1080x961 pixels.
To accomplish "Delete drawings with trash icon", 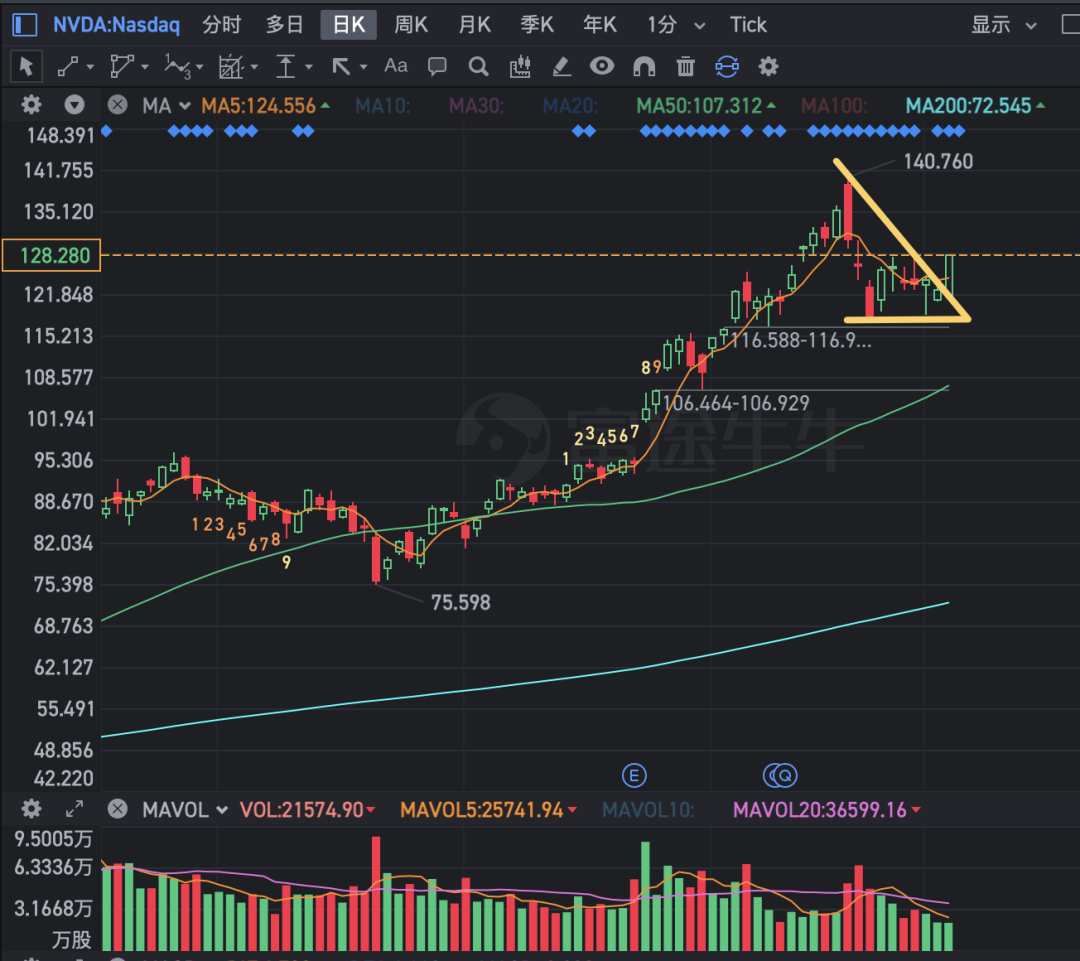I will point(685,67).
